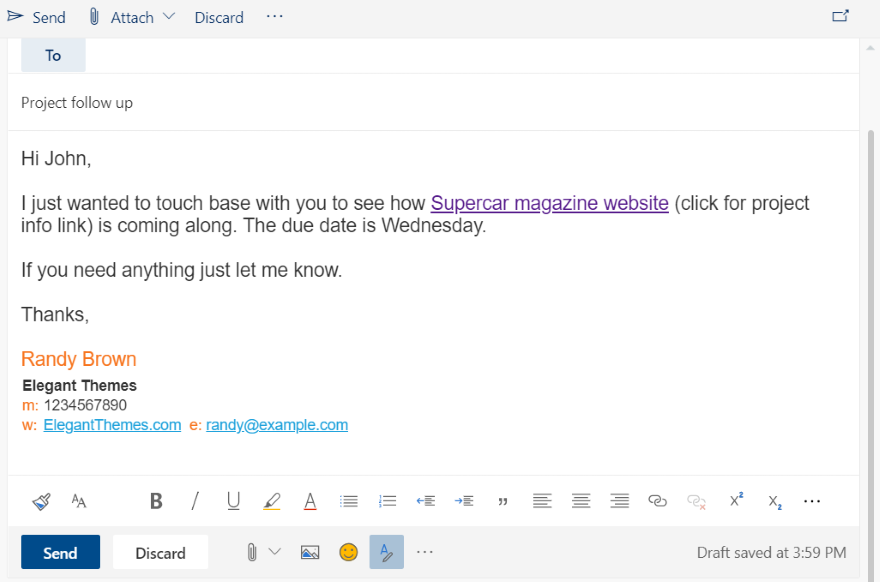The image size is (880, 582).
Task: Open the ElegantThemes.com signature link
Action: point(112,425)
